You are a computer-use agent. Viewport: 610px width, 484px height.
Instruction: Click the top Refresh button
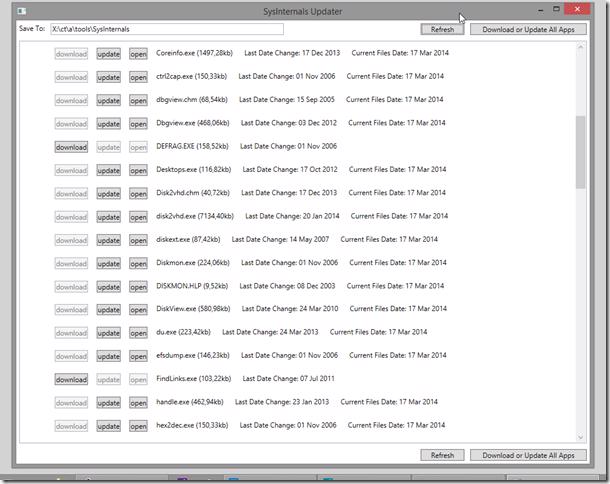442,30
